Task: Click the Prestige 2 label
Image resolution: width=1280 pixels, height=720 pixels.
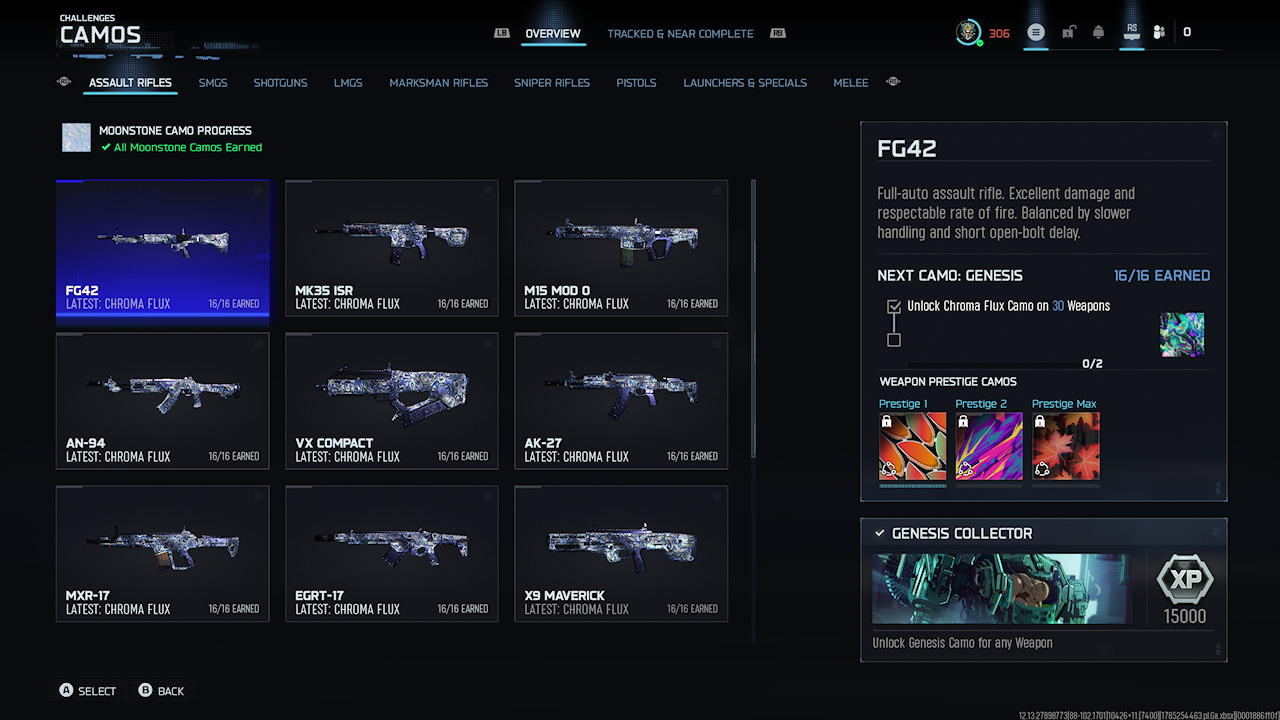Action: (x=981, y=404)
